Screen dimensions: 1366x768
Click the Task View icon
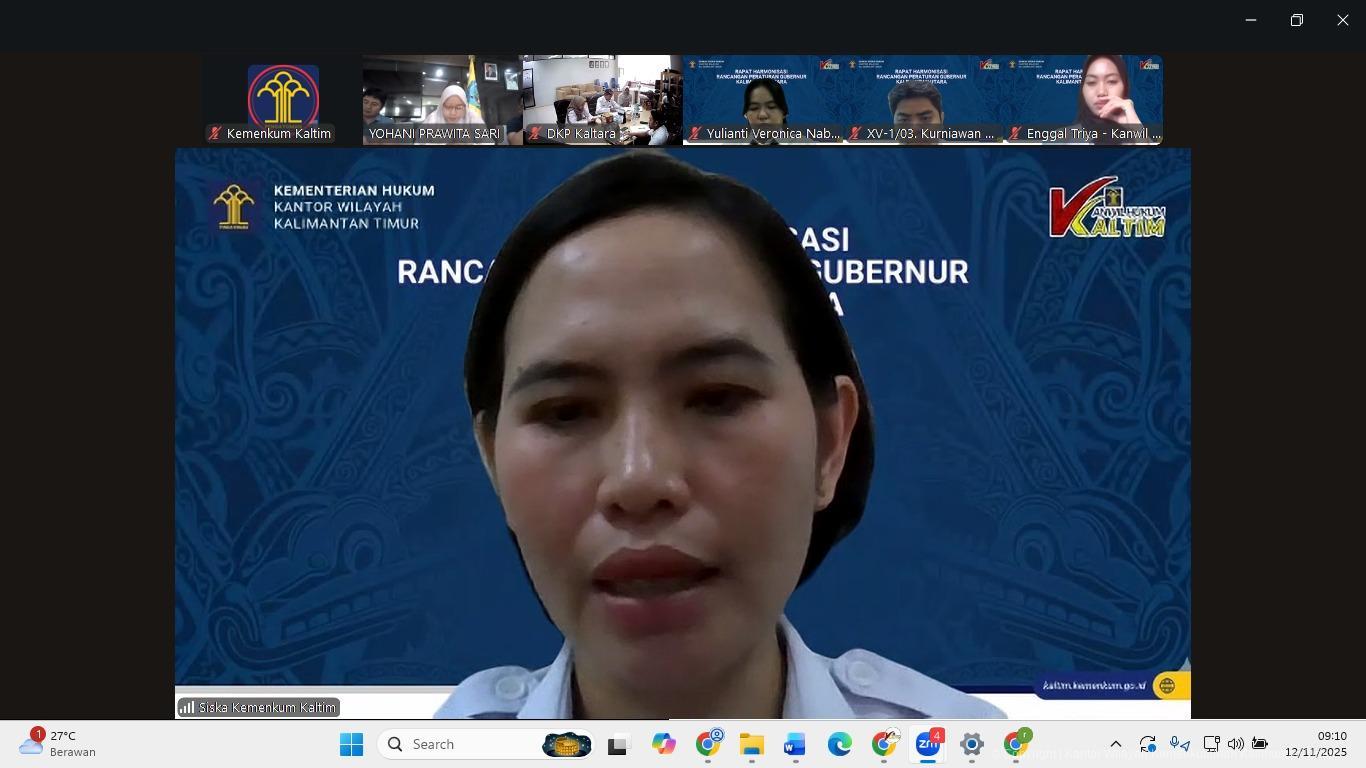(x=617, y=745)
